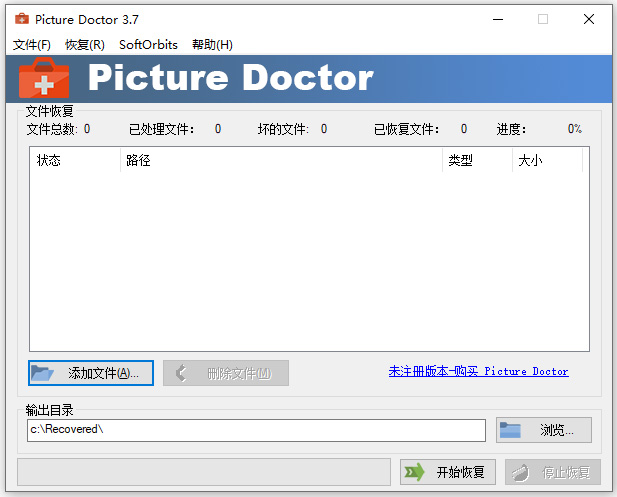Focus the output directory field c:\Recovered\
The width and height of the screenshot is (617, 497).
tap(256, 430)
